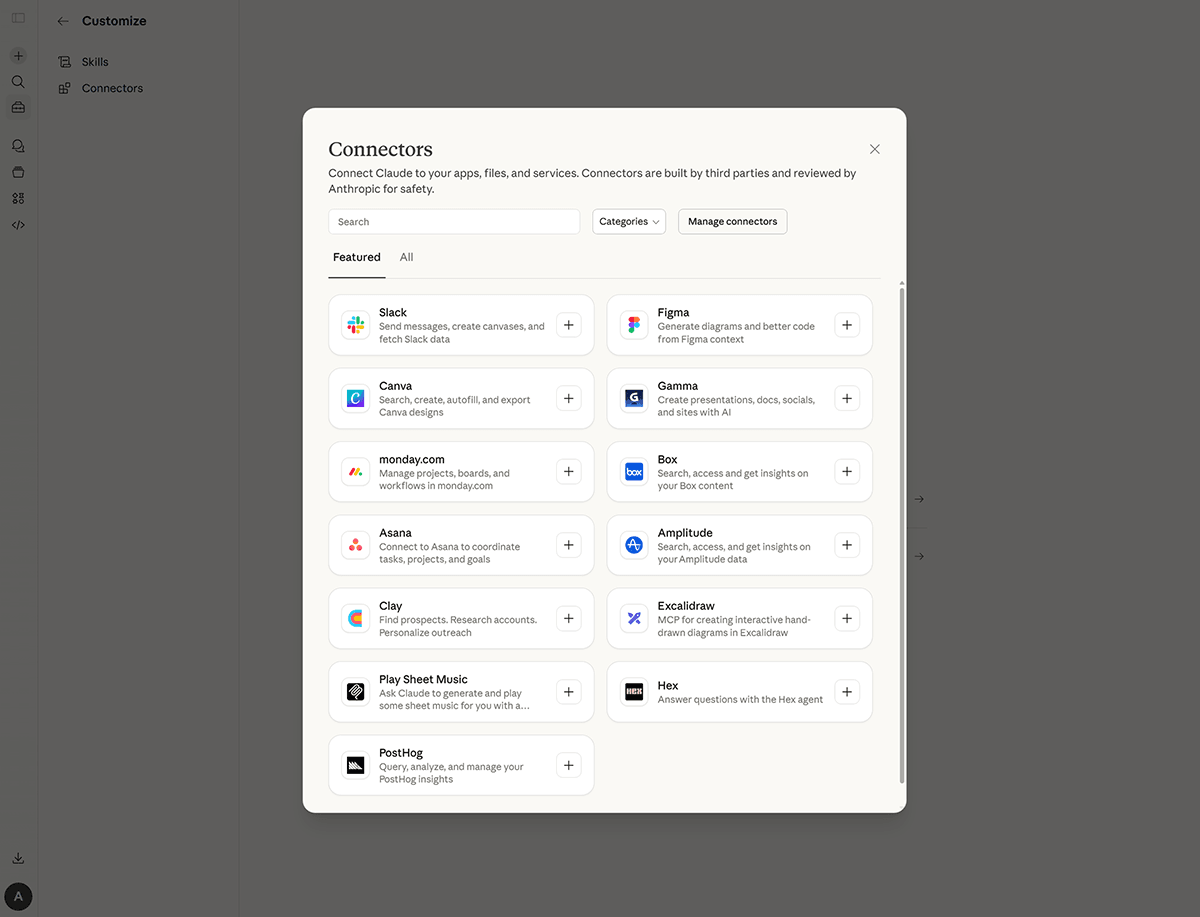
Task: Add the PostHog connector
Action: point(568,765)
